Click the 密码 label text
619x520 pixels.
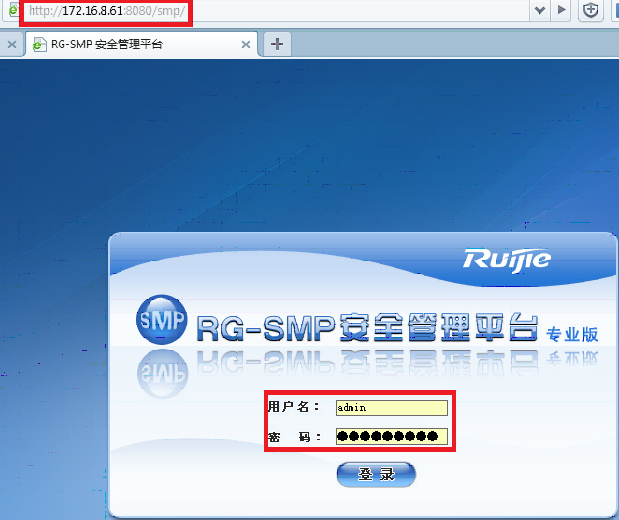294,437
